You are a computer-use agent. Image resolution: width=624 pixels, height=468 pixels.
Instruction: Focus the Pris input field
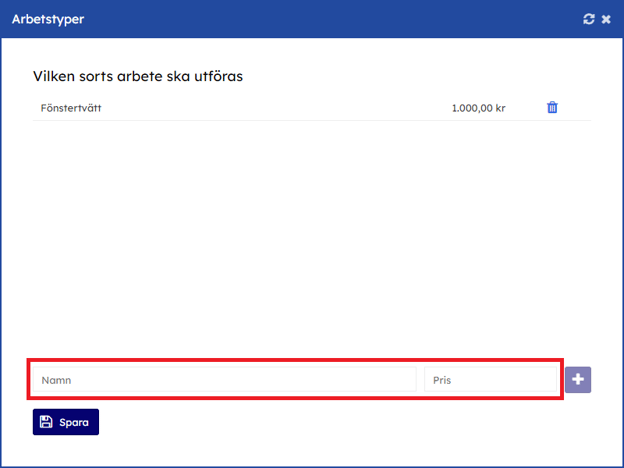pyautogui.click(x=491, y=380)
